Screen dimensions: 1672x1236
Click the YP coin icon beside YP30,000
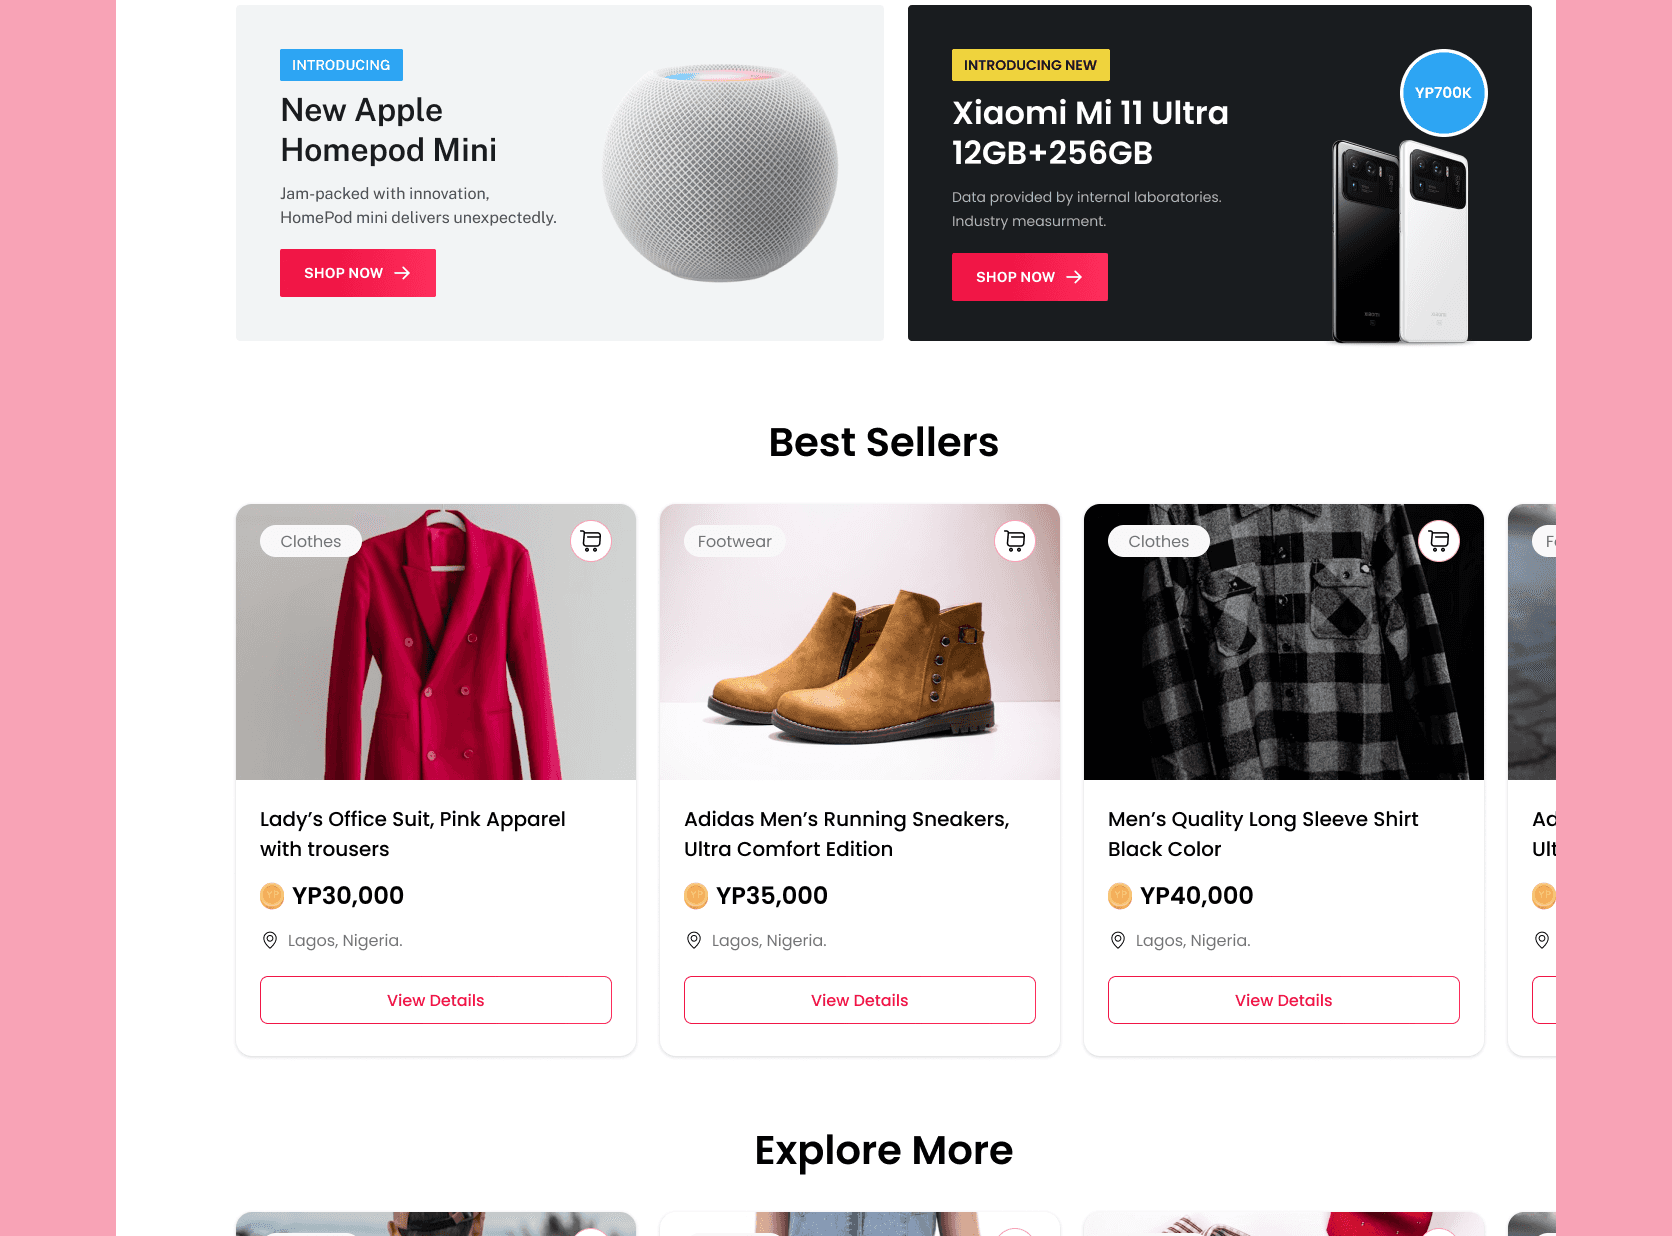(x=272, y=896)
